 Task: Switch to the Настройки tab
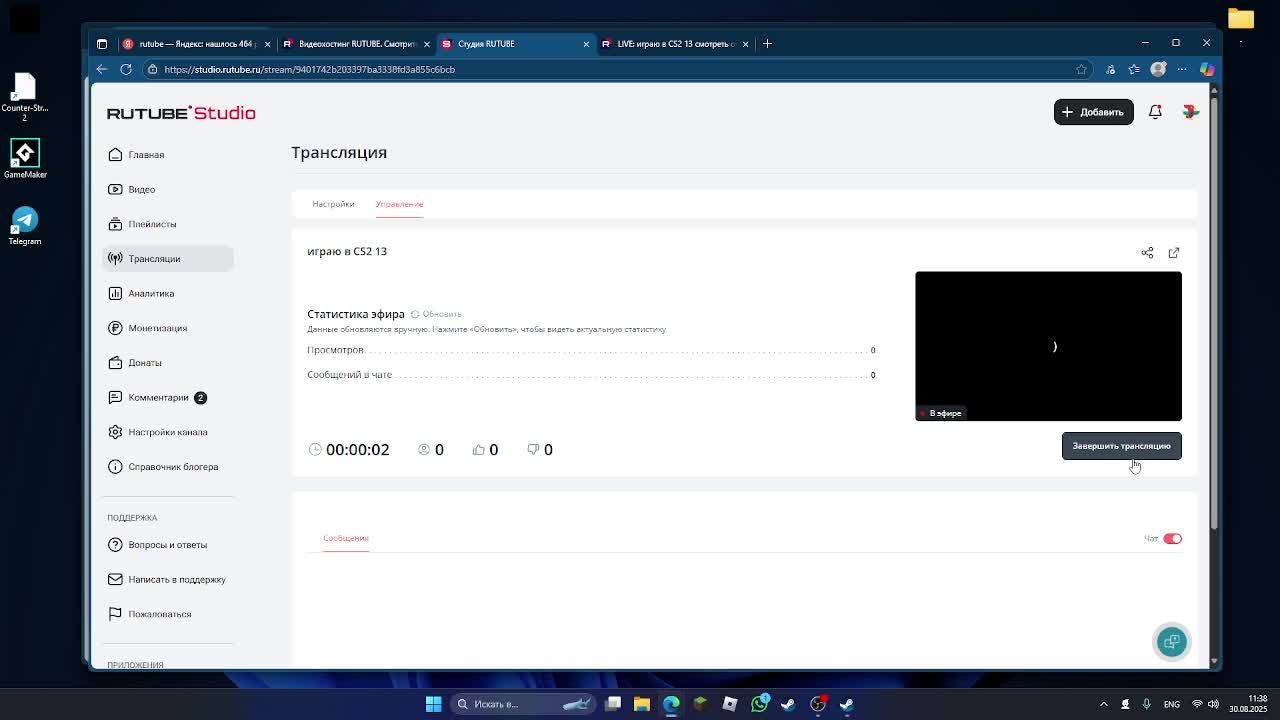(333, 204)
